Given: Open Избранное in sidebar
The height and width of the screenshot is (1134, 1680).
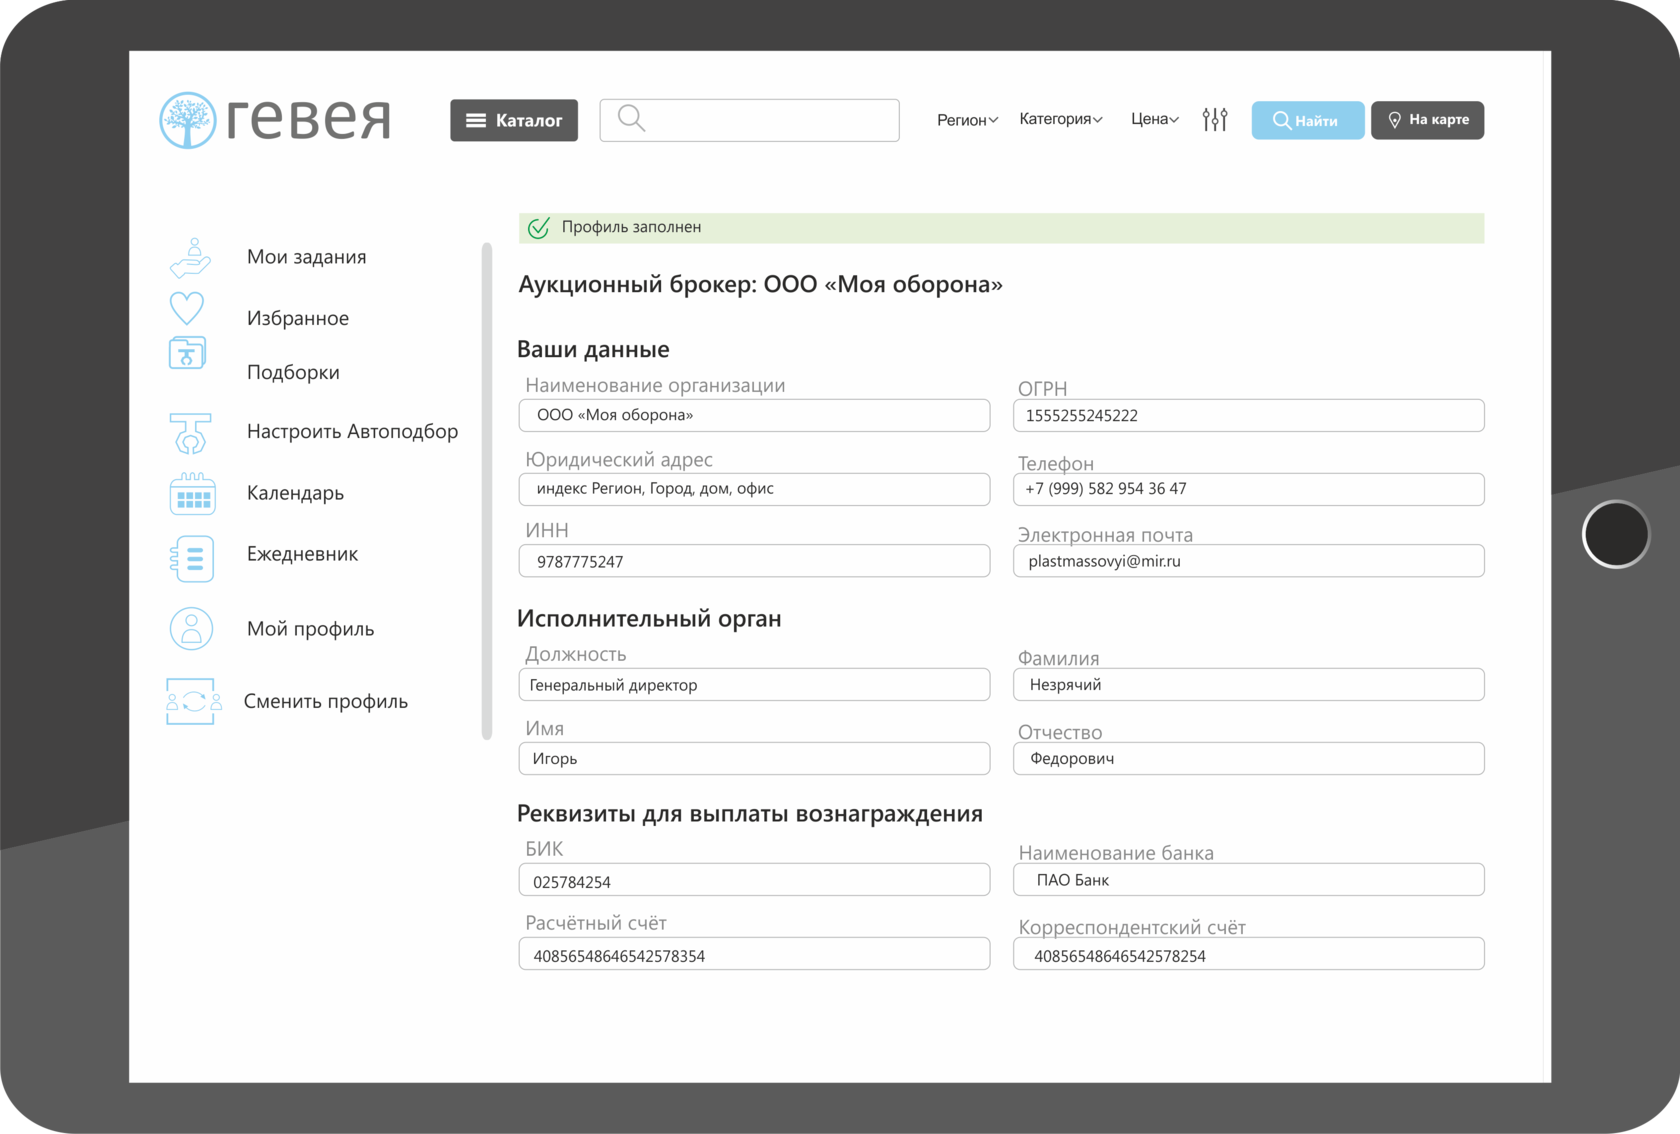Looking at the screenshot, I should point(298,318).
